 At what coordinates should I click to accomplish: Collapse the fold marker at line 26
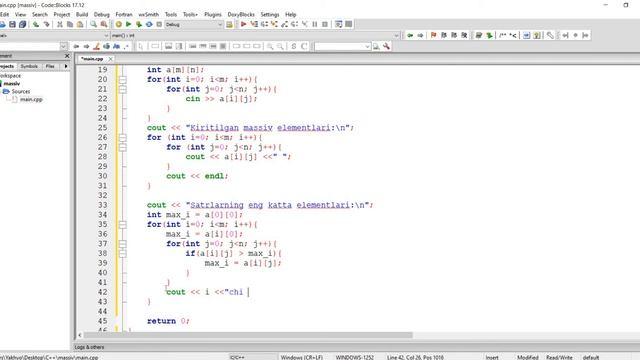click(122, 138)
